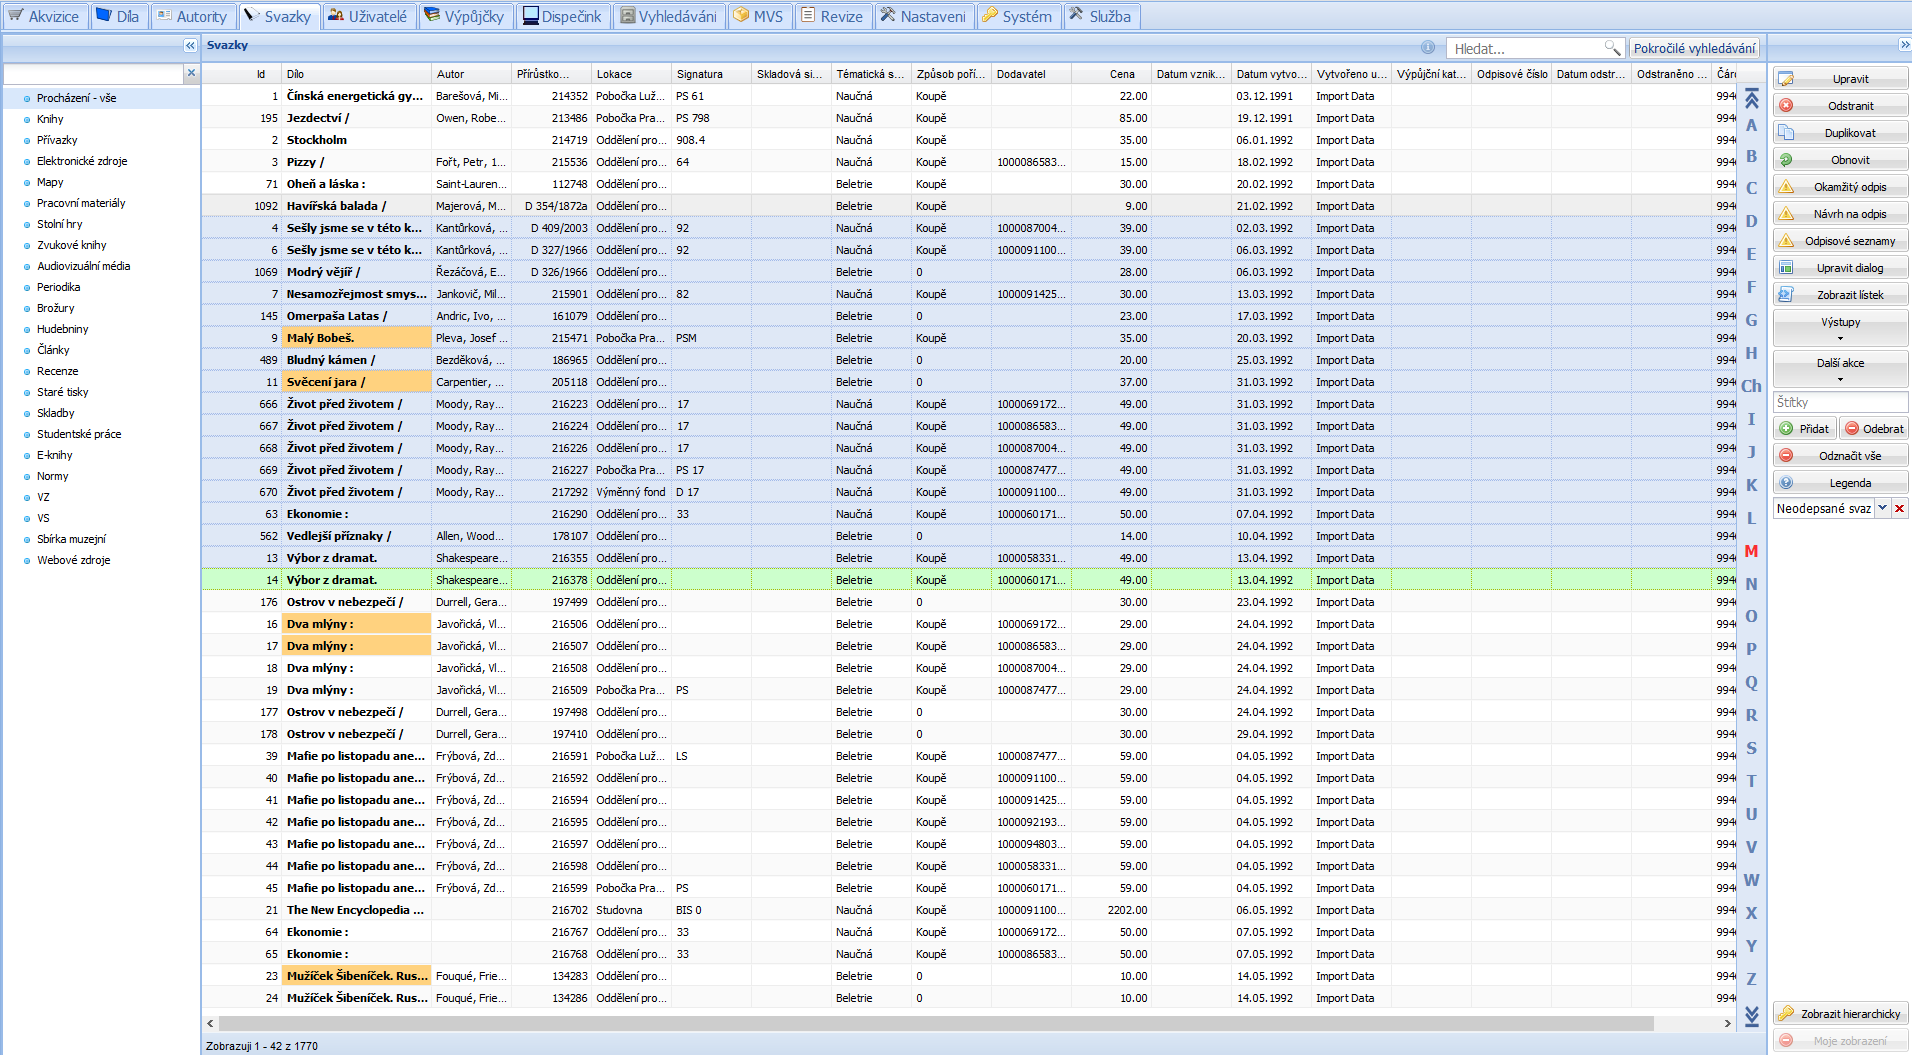Jump to top using double up arrow

1751,98
